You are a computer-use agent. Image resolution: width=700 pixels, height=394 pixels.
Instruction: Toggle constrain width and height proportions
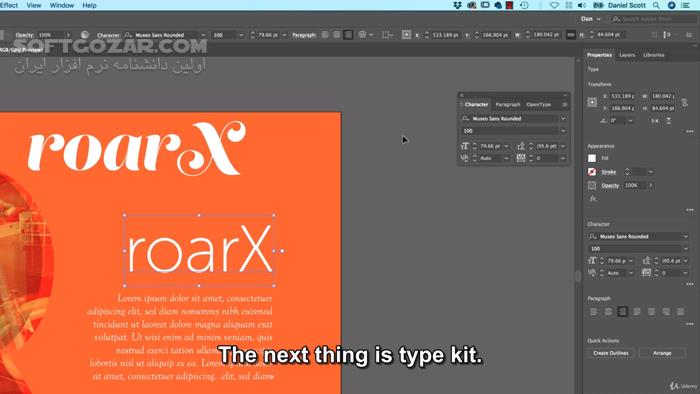point(685,103)
